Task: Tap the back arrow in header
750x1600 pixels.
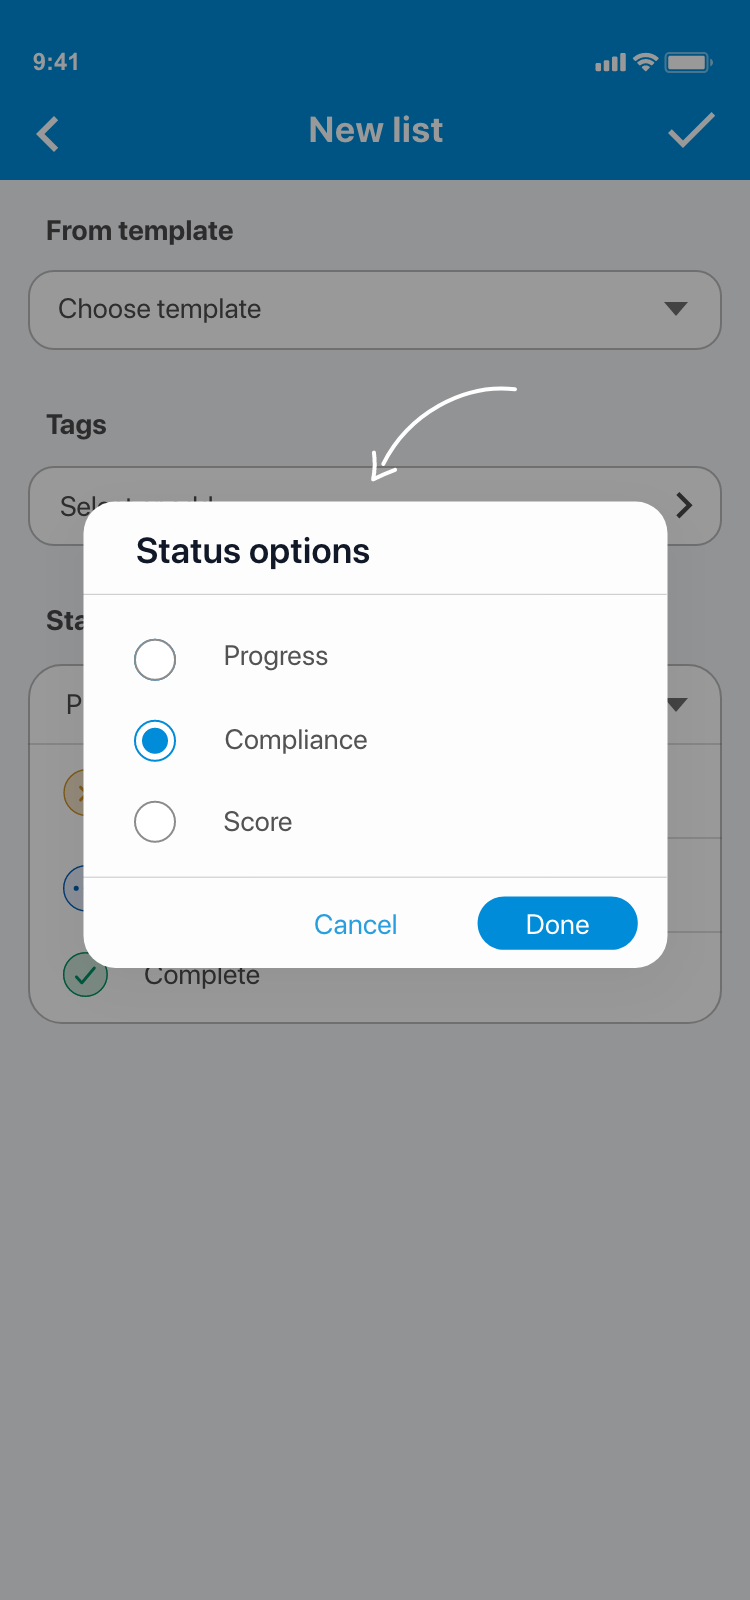Action: tap(48, 133)
